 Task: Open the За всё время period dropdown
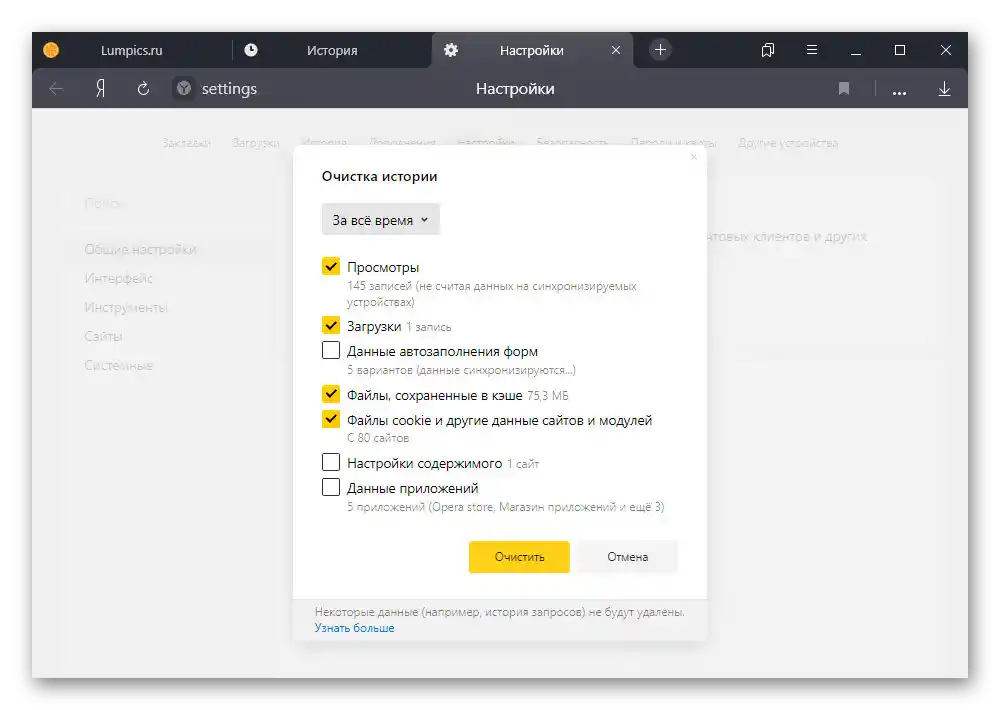click(x=381, y=219)
